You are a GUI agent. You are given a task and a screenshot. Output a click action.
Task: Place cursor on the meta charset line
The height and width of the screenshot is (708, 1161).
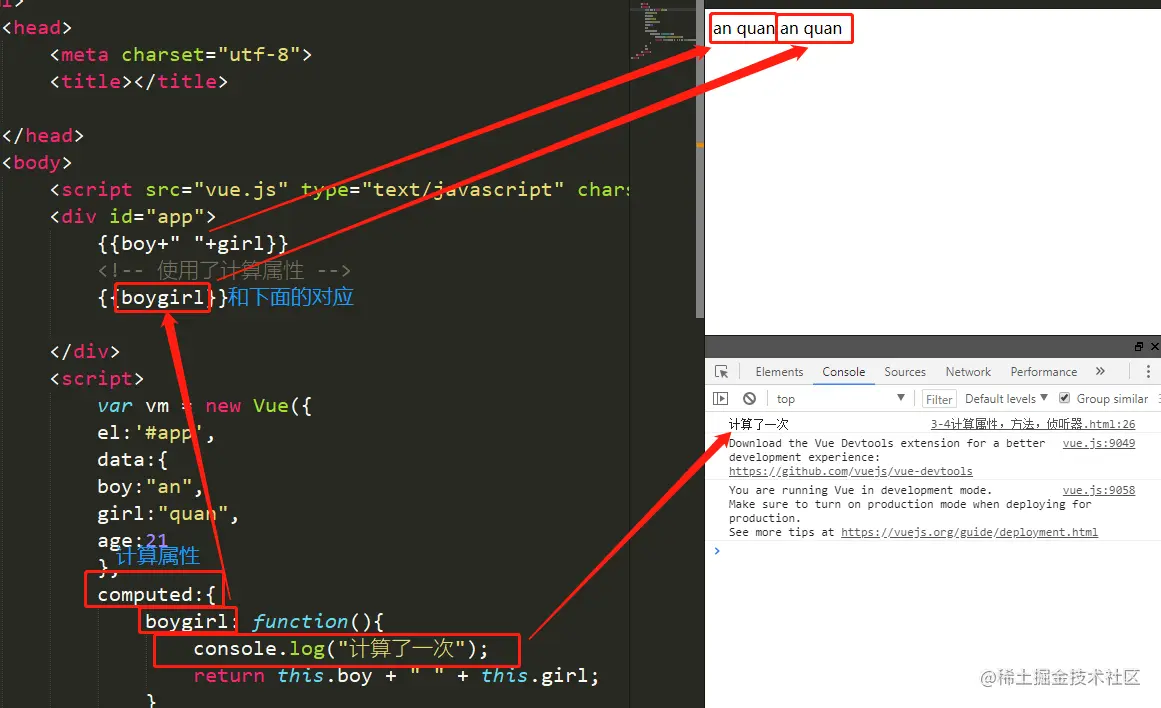[181, 55]
